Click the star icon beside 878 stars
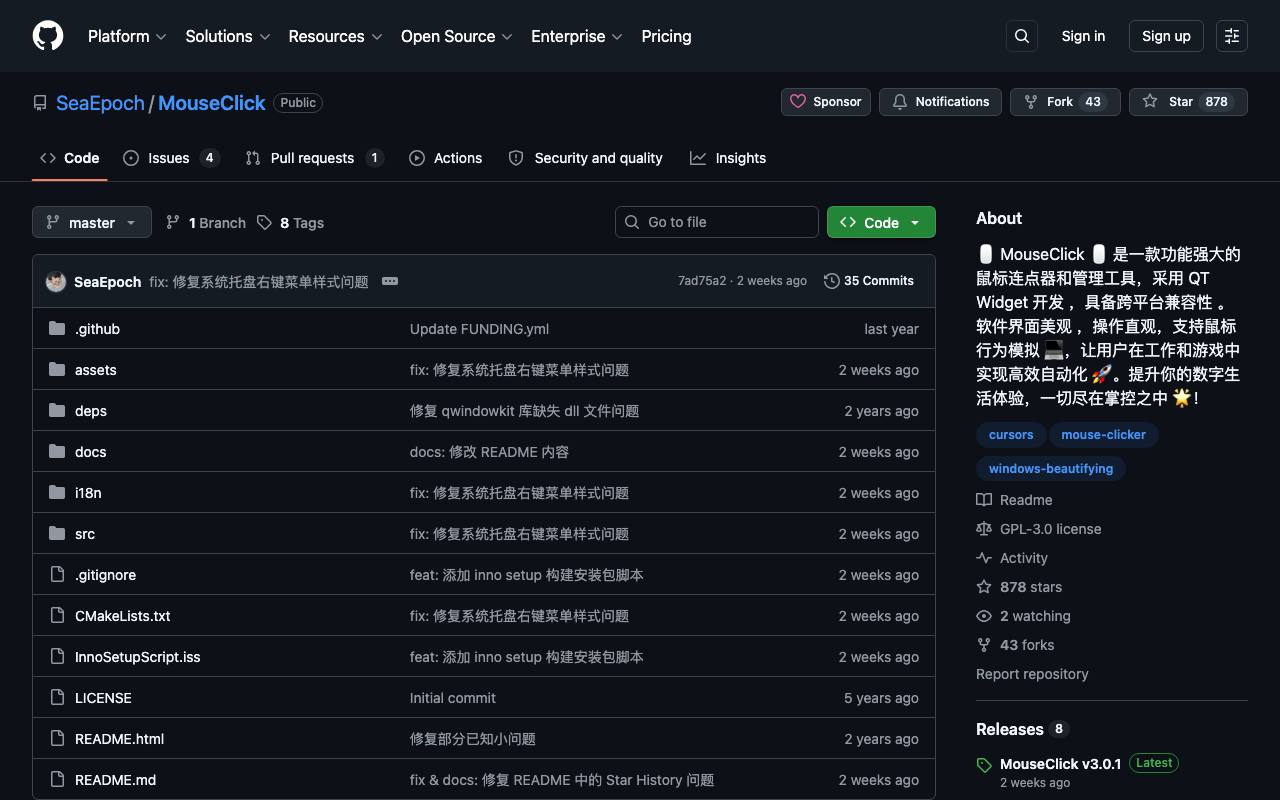Viewport: 1280px width, 800px height. 984,587
